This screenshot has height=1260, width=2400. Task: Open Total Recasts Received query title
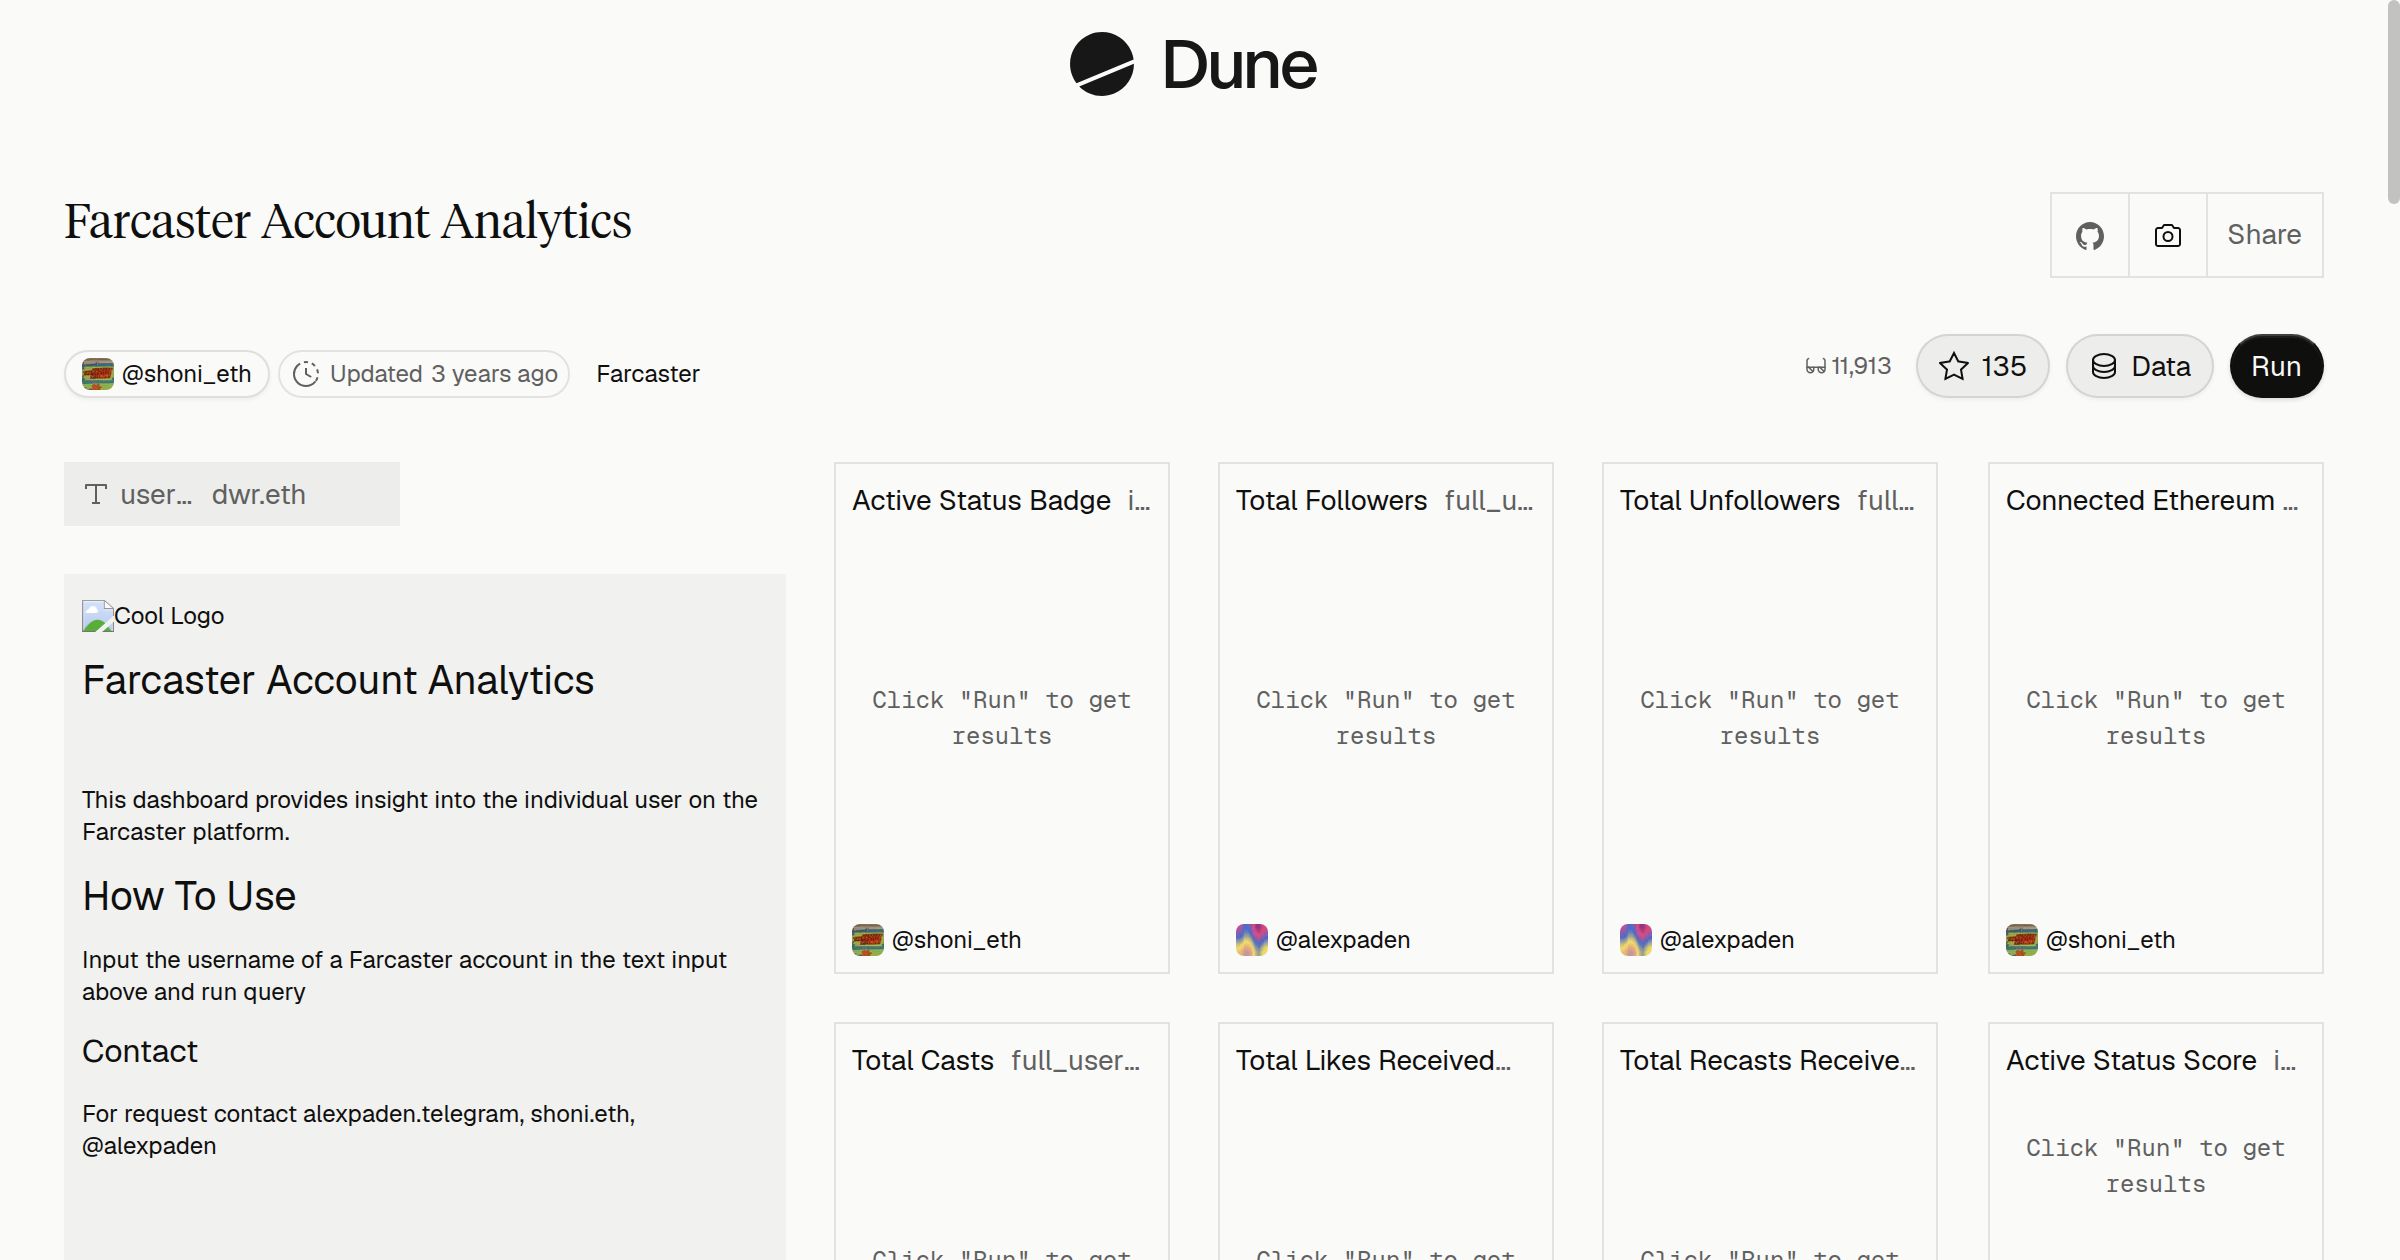tap(1767, 1060)
